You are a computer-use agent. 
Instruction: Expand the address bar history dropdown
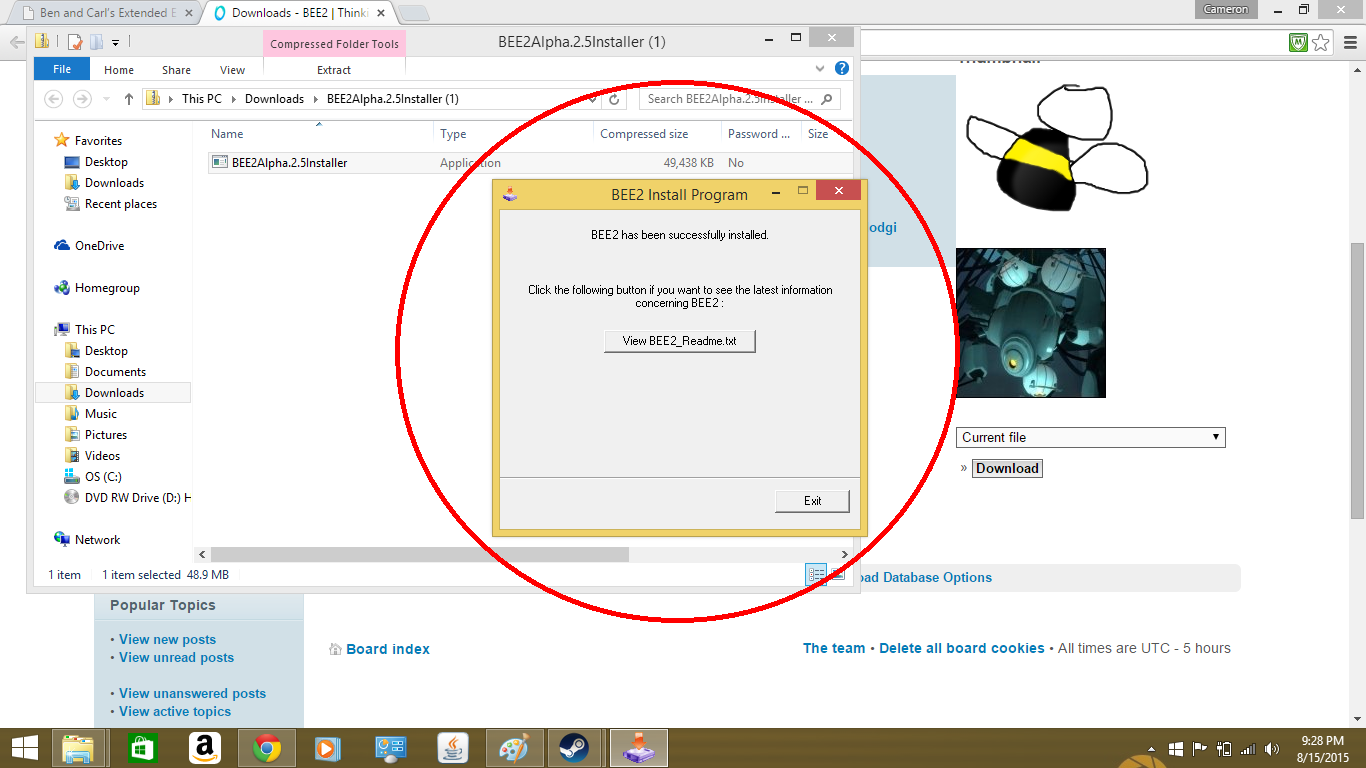[594, 99]
